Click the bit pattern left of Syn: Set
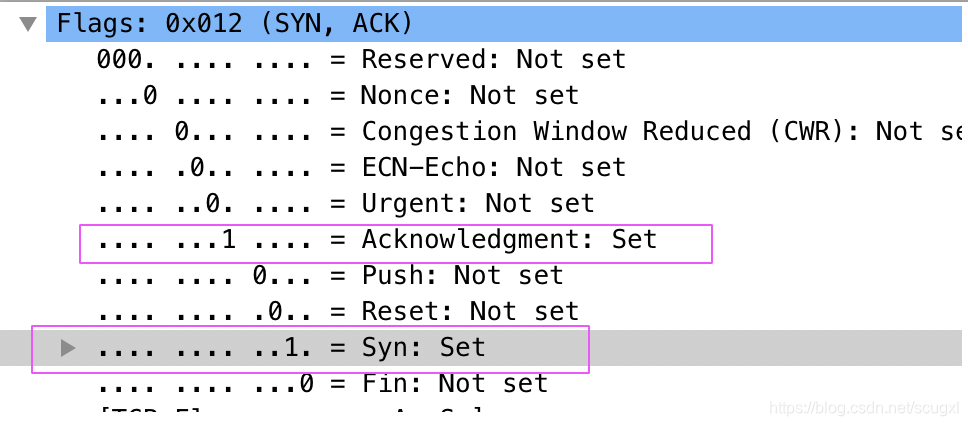968x426 pixels. [x=204, y=348]
